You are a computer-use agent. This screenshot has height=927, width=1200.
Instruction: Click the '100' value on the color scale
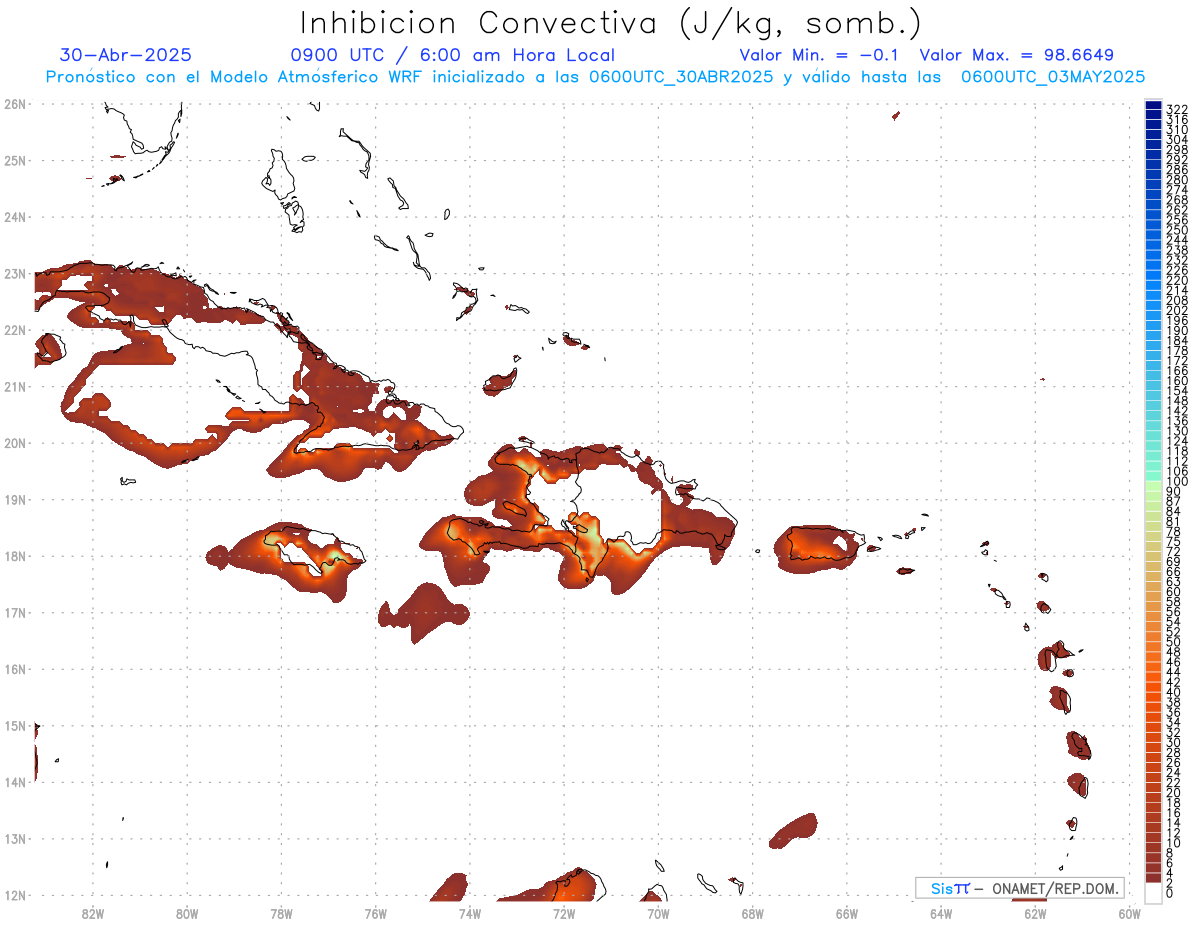(1177, 482)
